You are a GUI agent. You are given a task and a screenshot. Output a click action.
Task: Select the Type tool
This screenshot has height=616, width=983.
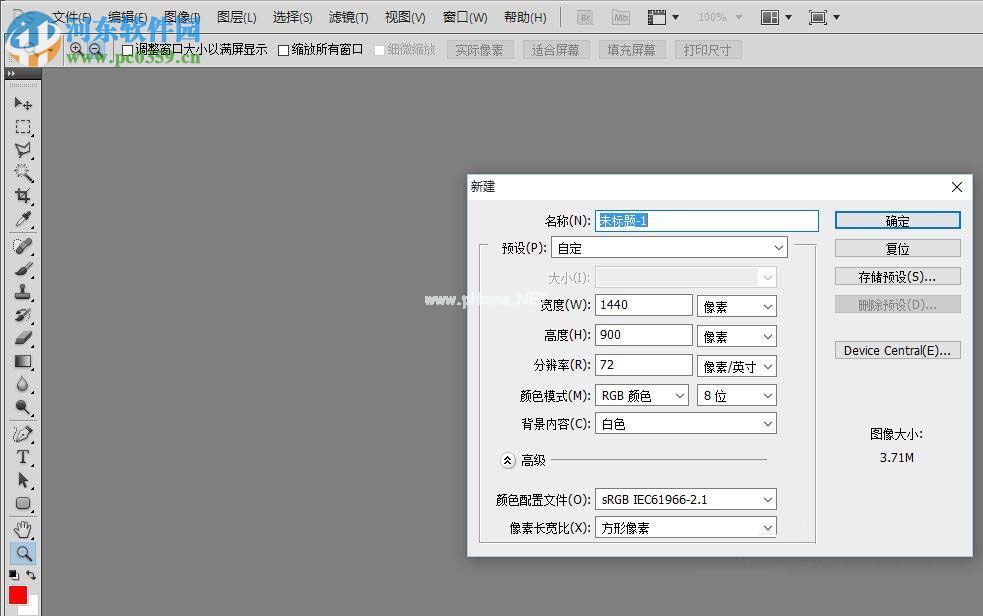pyautogui.click(x=23, y=455)
